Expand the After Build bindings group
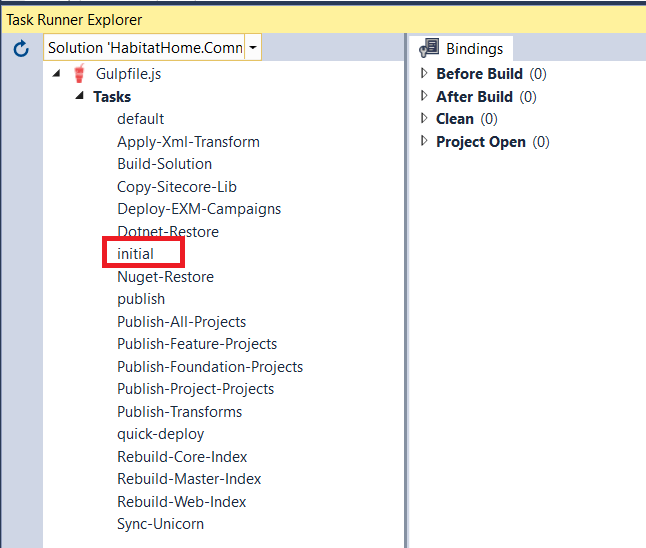The height and width of the screenshot is (548, 646). [424, 97]
